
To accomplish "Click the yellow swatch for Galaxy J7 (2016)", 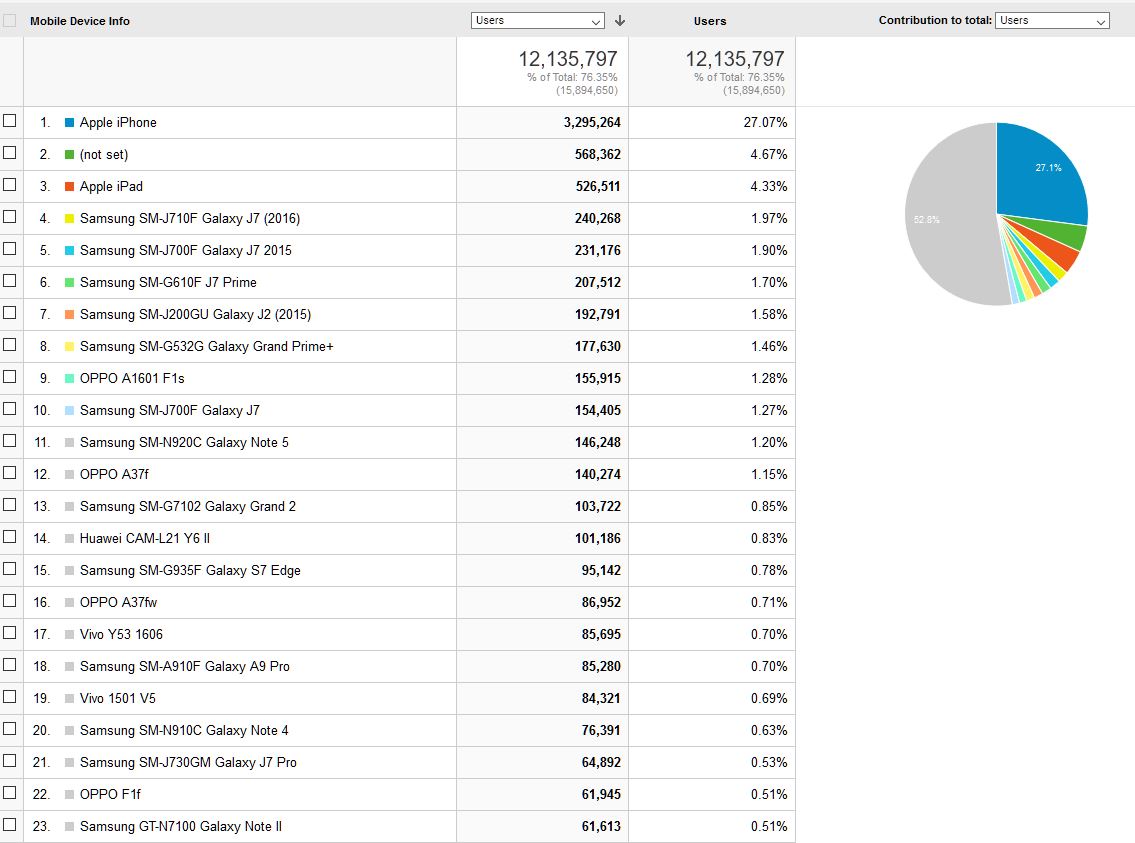I will 69,219.
